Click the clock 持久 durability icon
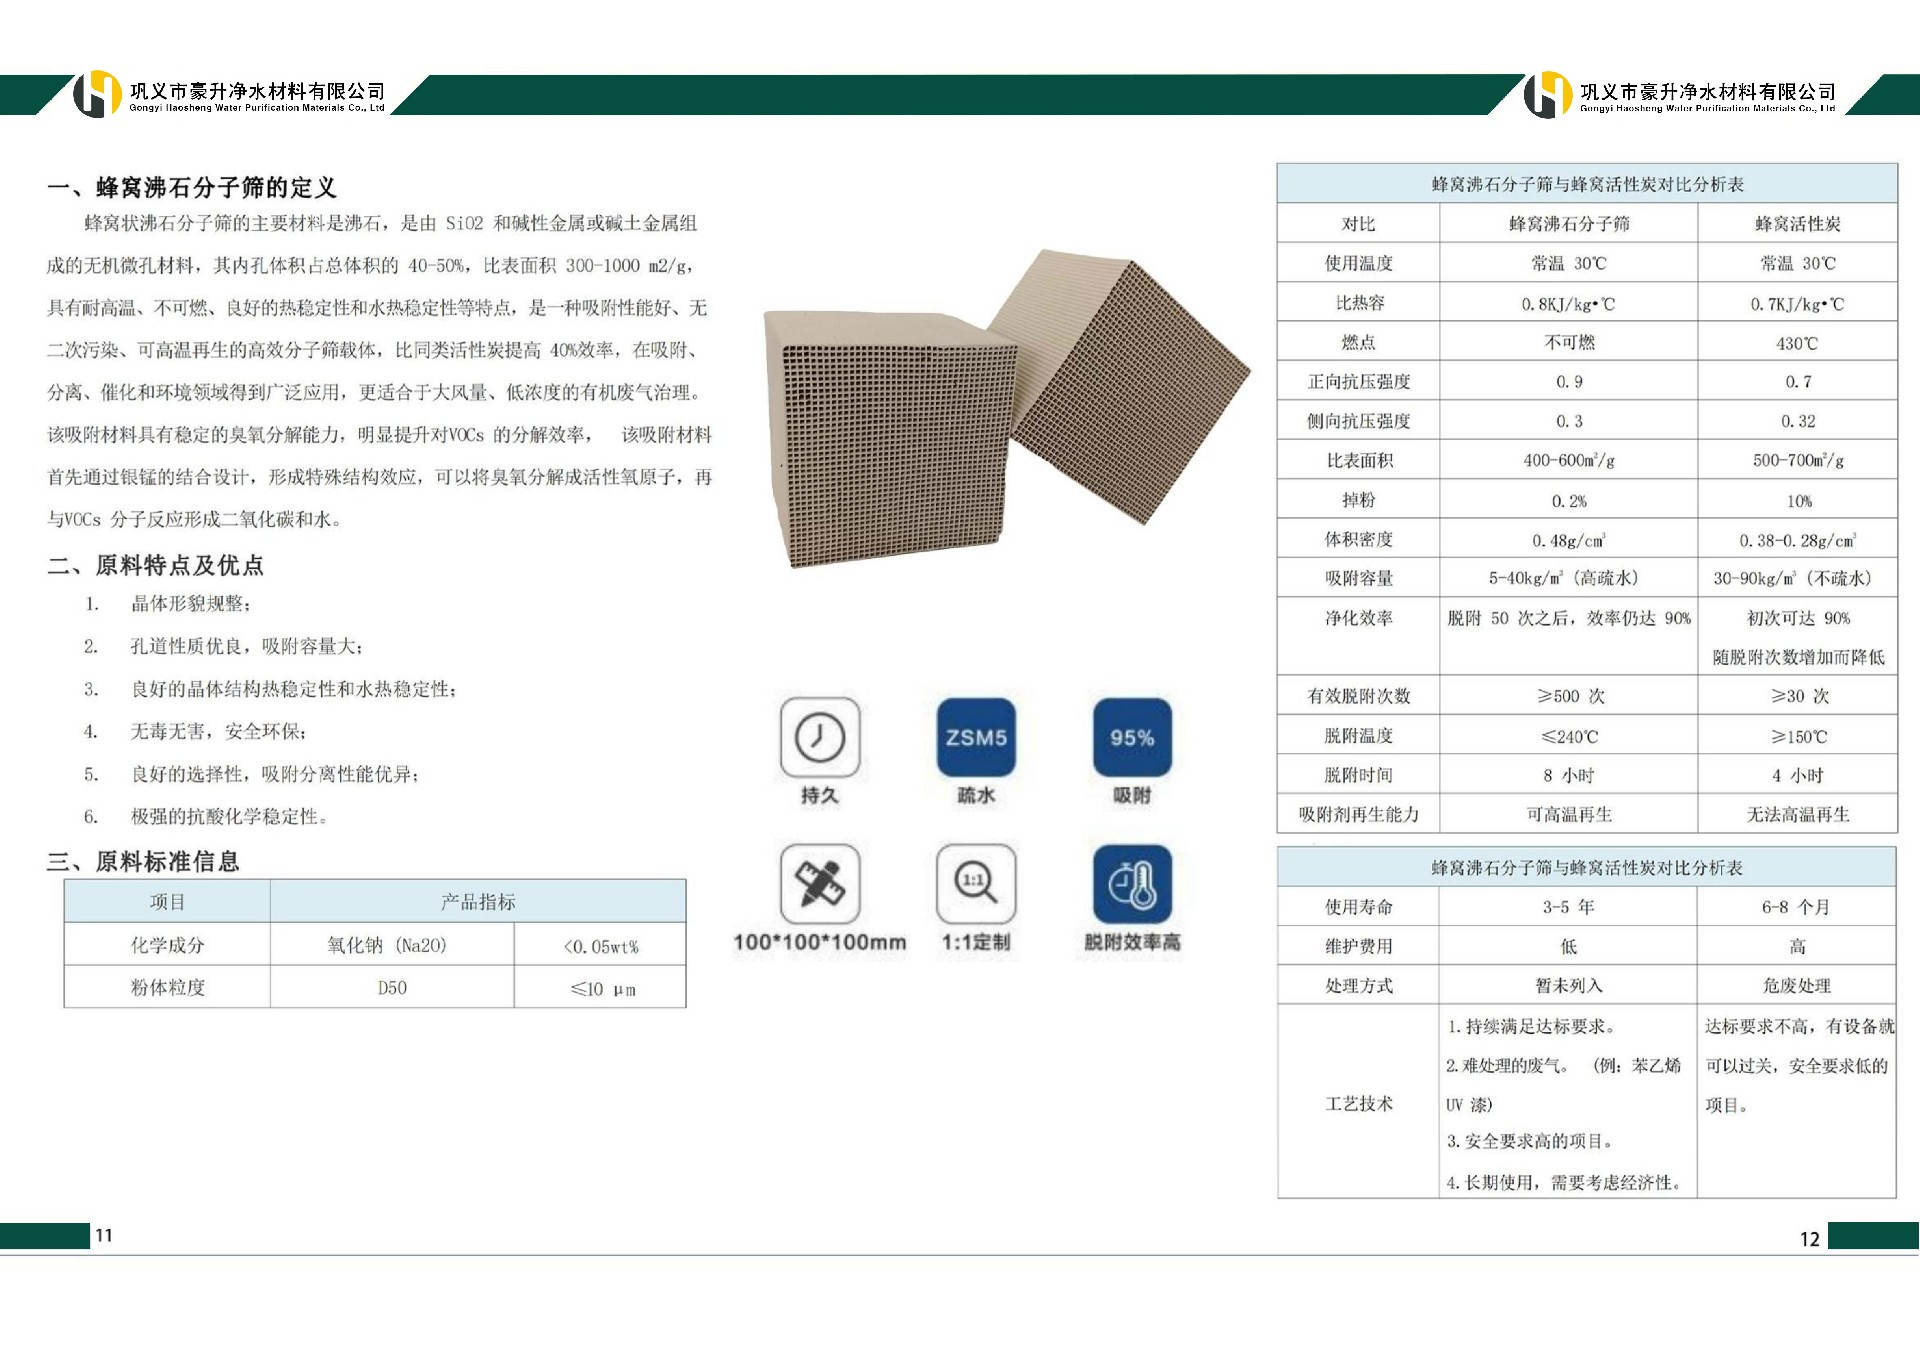The image size is (1920, 1357). pos(819,738)
